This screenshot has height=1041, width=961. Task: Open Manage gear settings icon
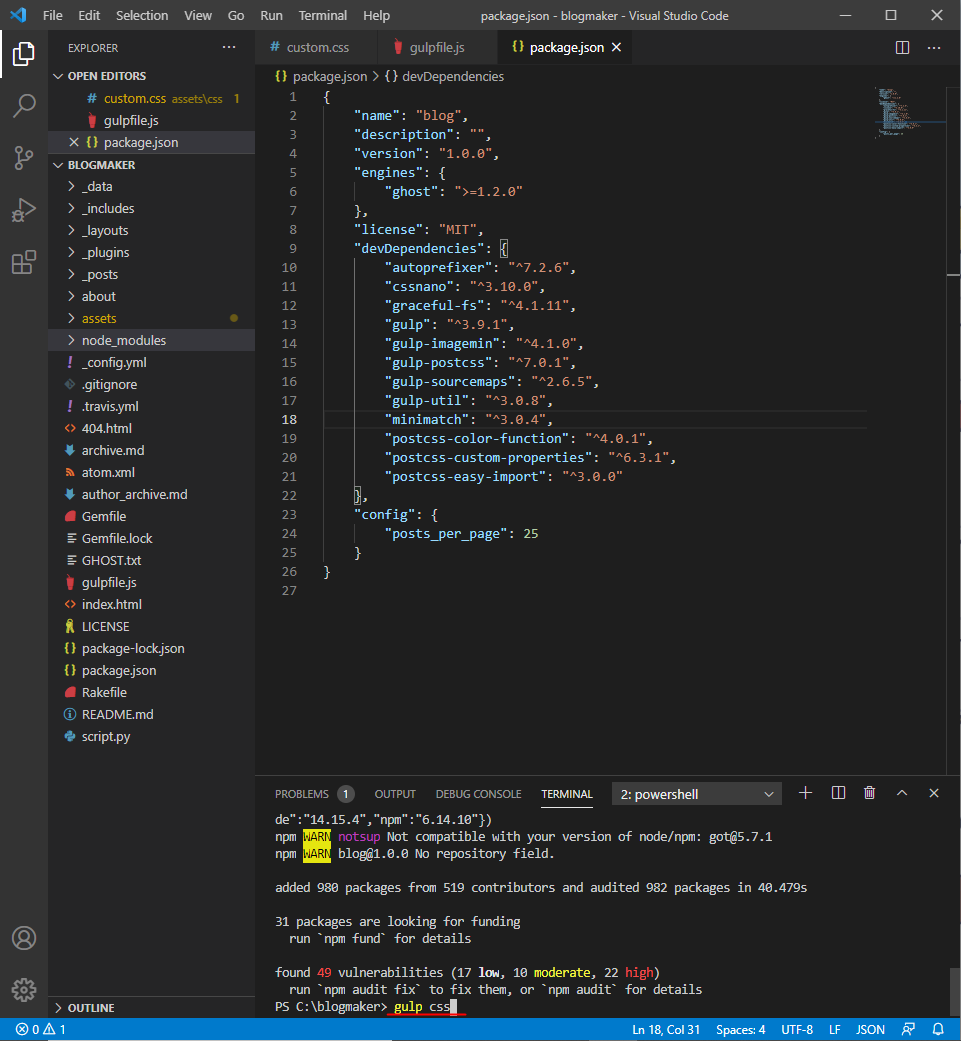point(24,989)
